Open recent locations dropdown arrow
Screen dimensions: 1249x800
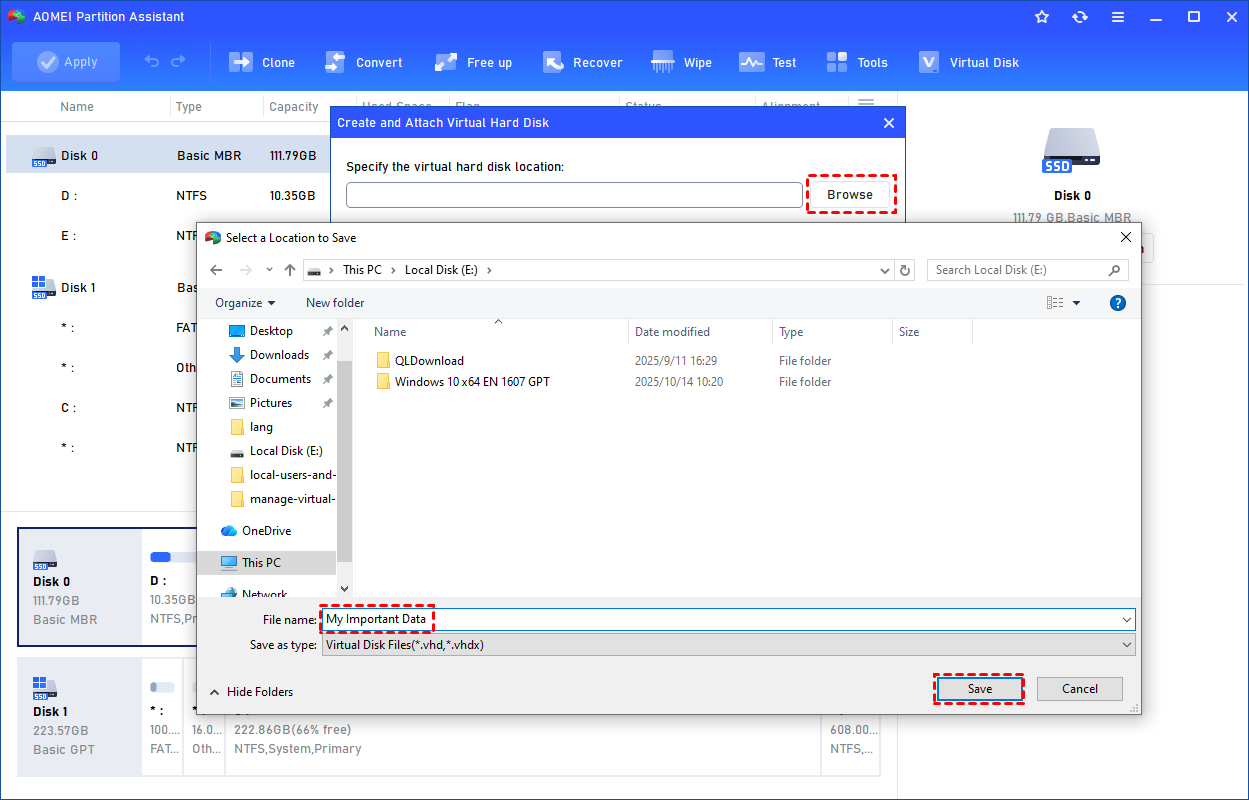pyautogui.click(x=269, y=270)
